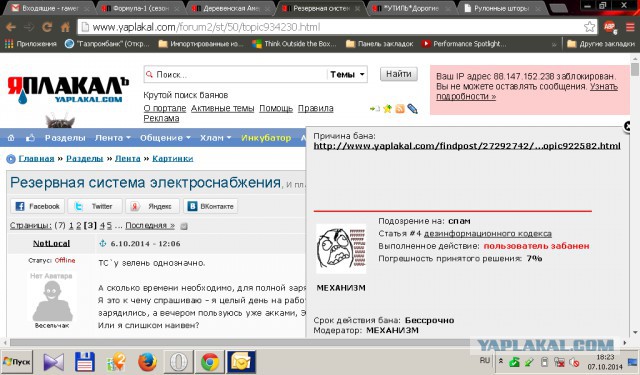Go back with browser back arrow
640x375 pixels.
(11, 27)
